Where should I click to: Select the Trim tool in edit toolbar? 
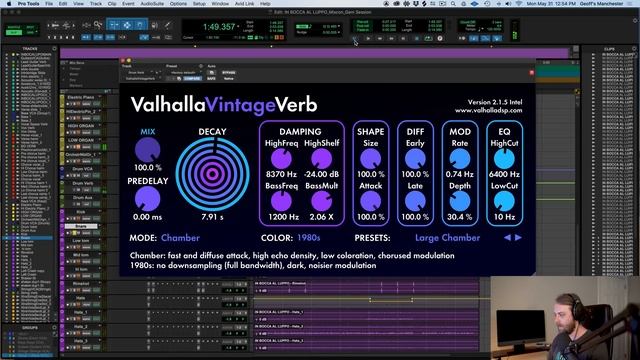click(x=114, y=25)
